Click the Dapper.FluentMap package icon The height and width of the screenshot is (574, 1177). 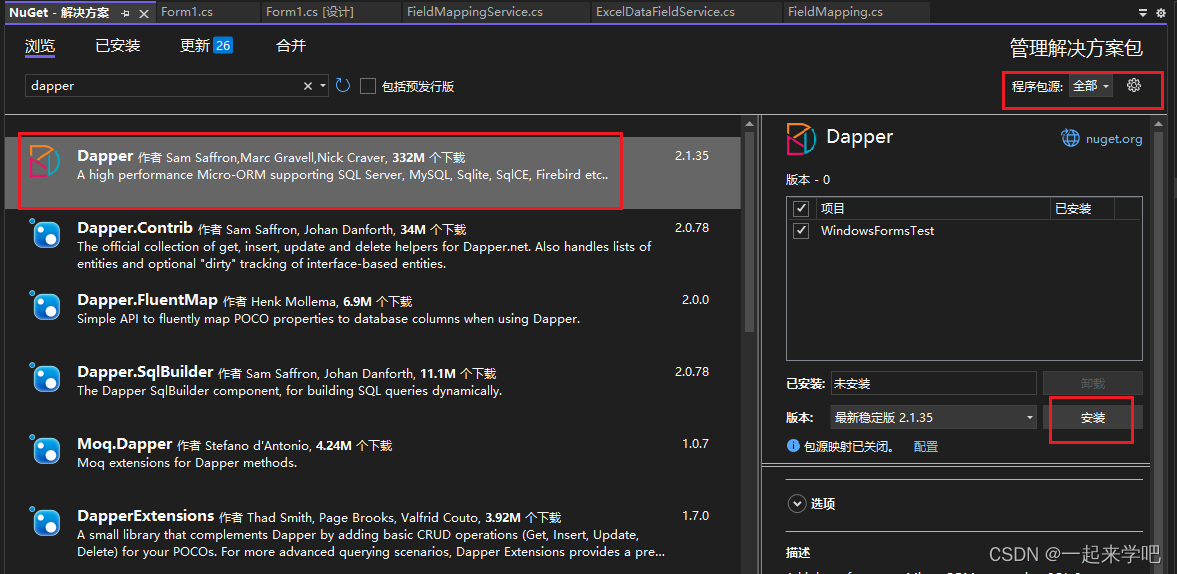pyautogui.click(x=47, y=306)
